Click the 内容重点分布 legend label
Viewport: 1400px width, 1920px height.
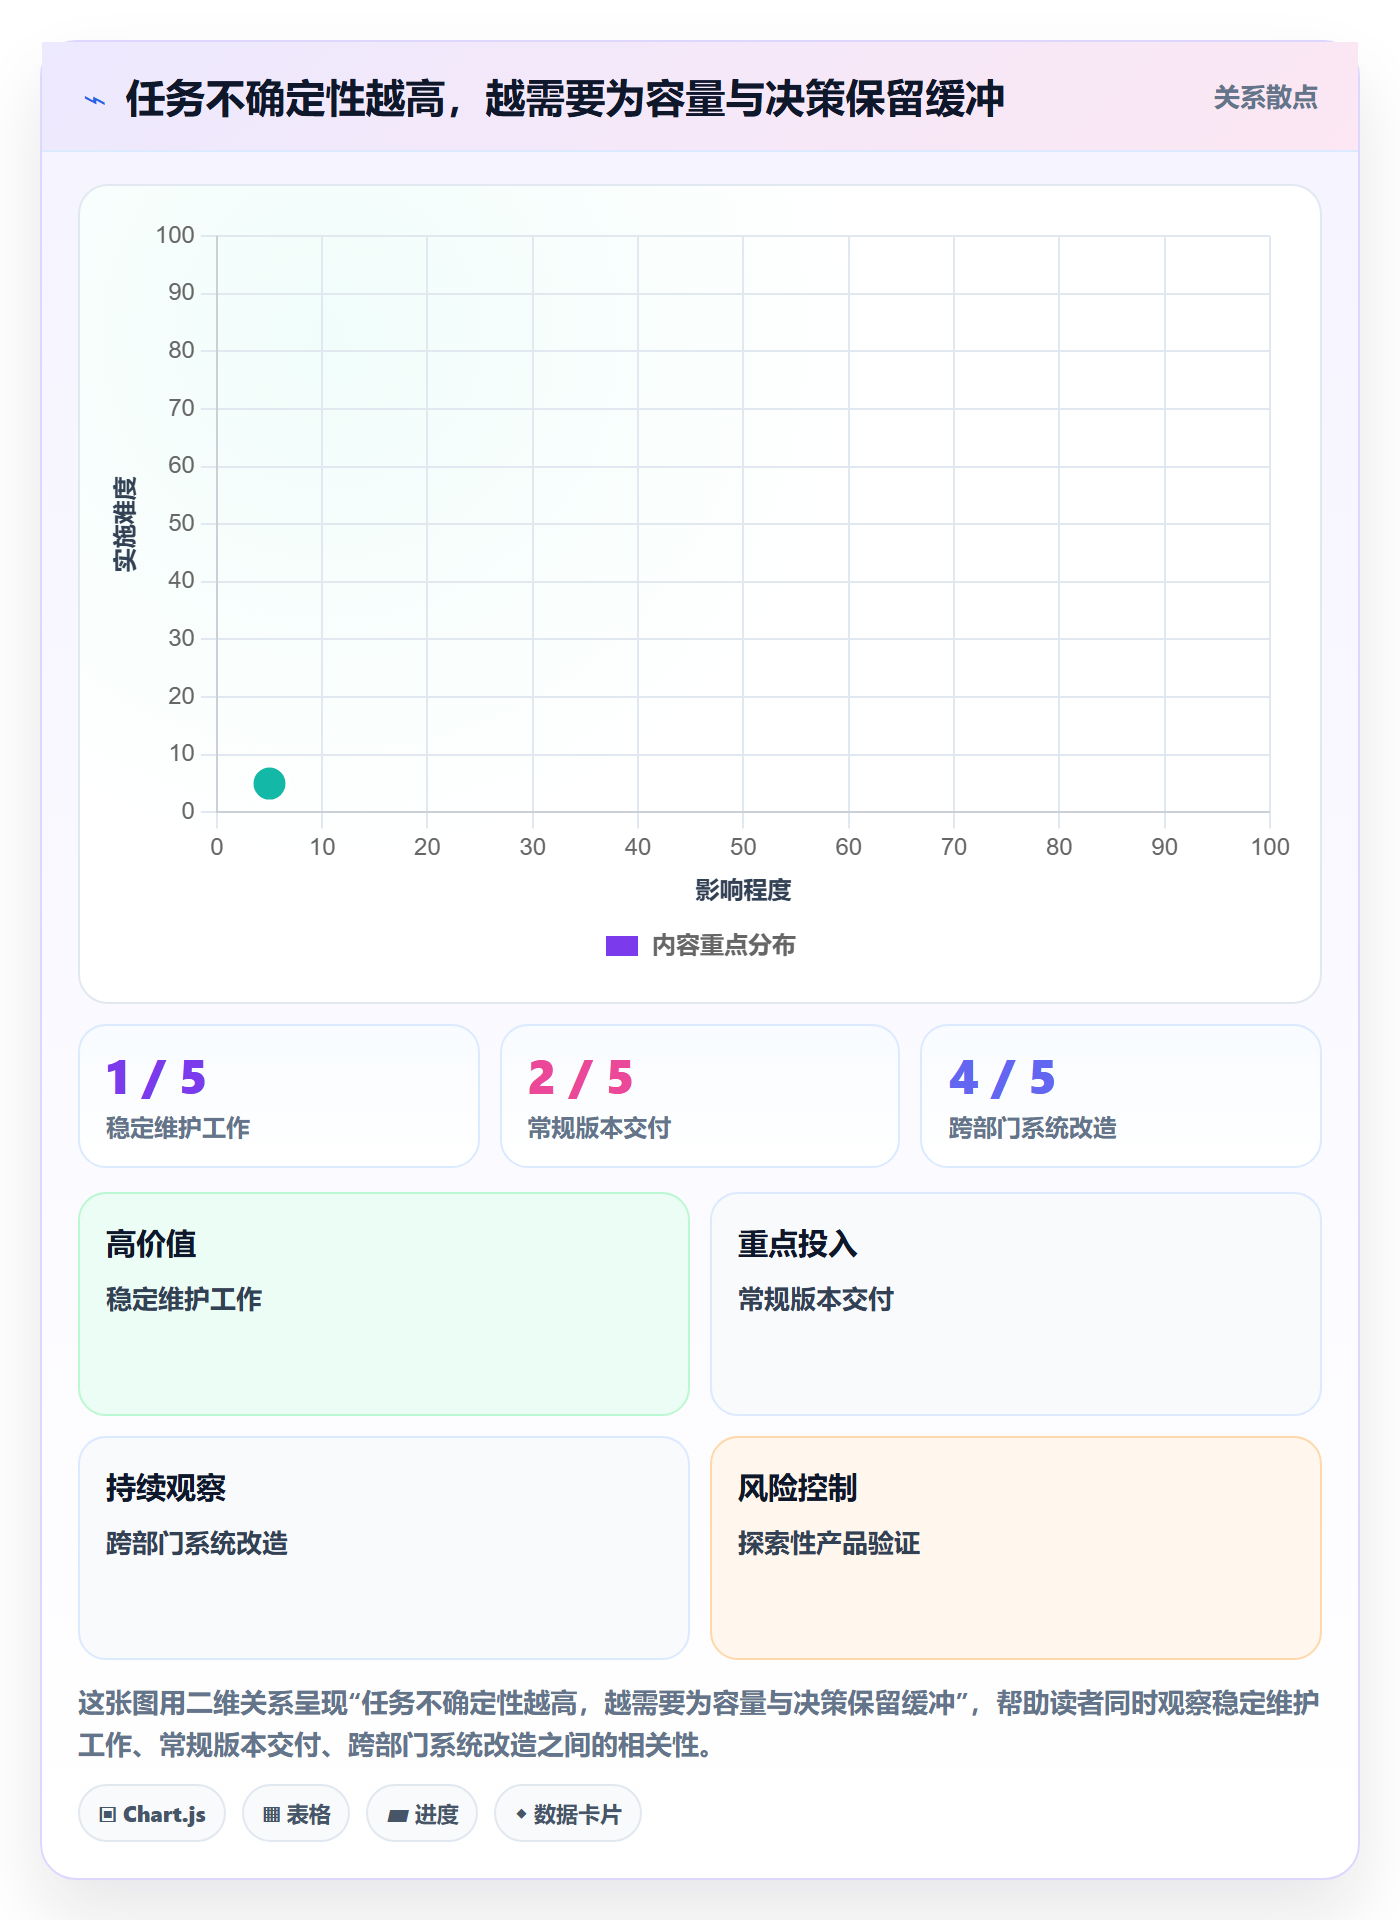[x=723, y=946]
